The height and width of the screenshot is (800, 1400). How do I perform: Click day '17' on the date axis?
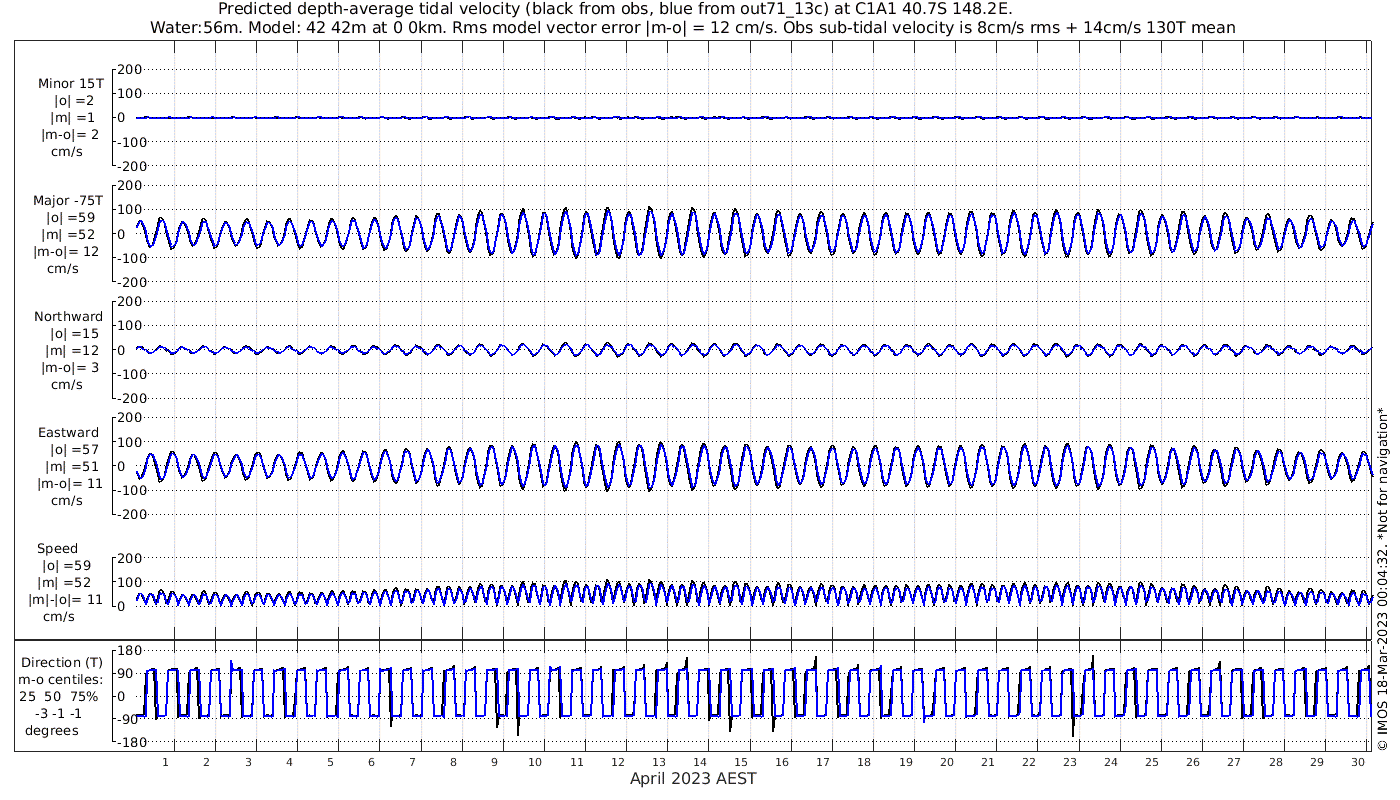point(823,762)
